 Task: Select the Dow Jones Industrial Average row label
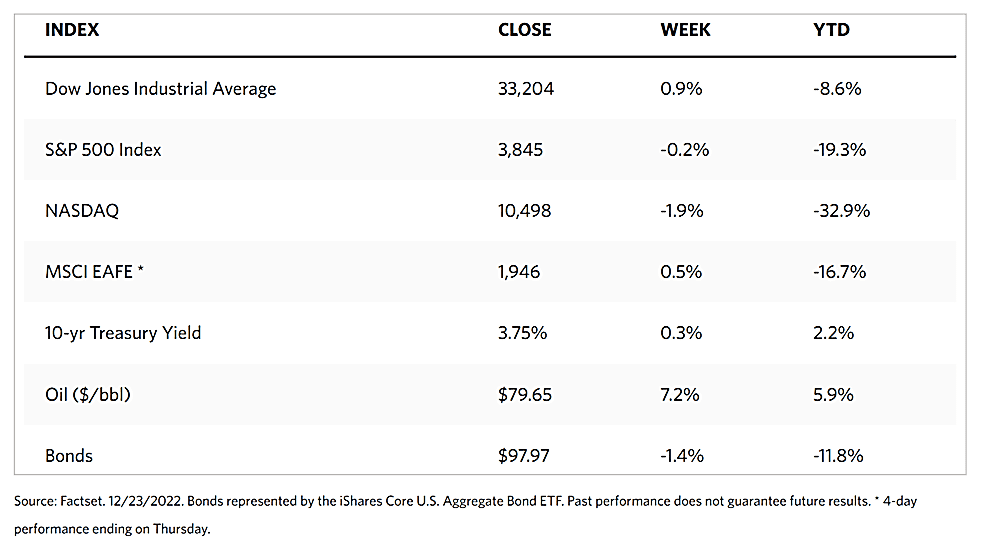pyautogui.click(x=160, y=89)
